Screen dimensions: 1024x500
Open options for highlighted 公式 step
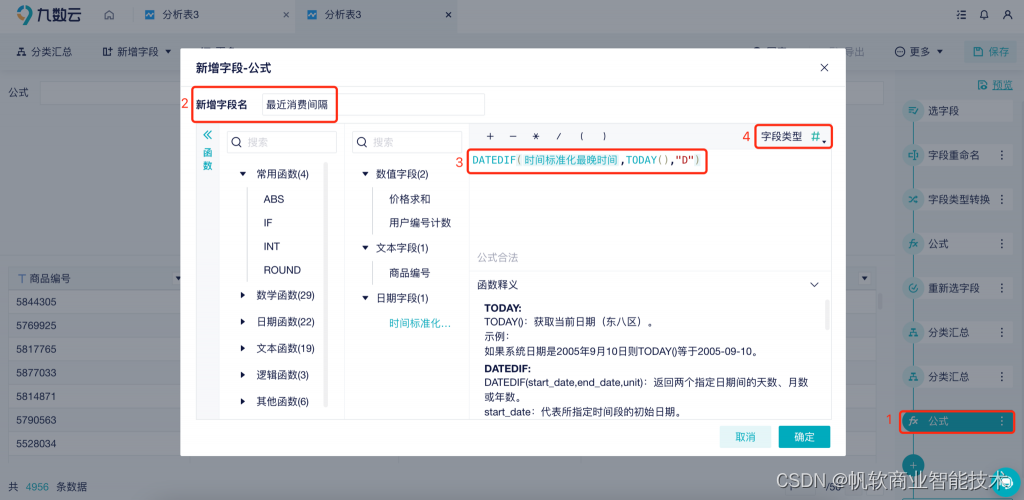[x=1002, y=422]
